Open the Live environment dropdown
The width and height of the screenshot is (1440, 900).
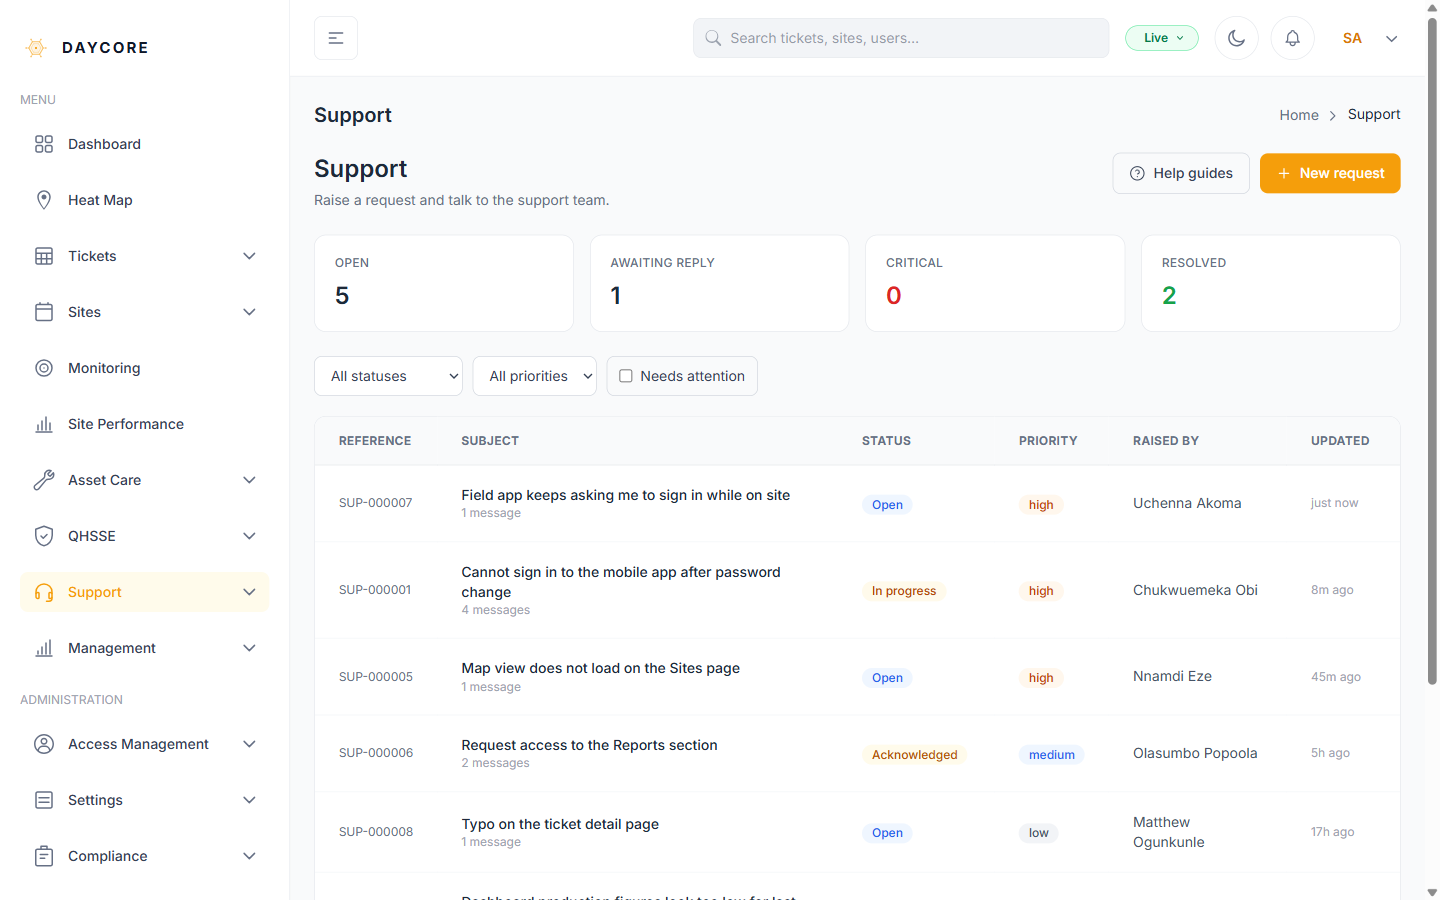1162,38
